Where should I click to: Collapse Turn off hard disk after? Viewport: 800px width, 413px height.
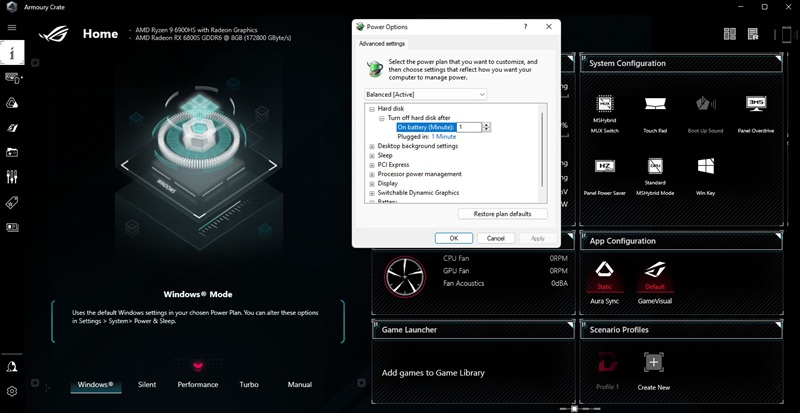(x=382, y=118)
